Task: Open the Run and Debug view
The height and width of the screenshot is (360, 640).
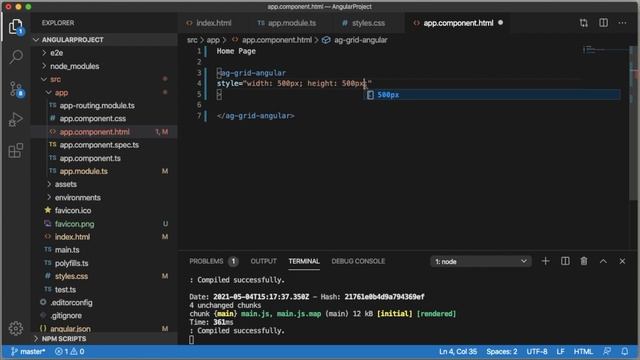Action: pos(16,120)
